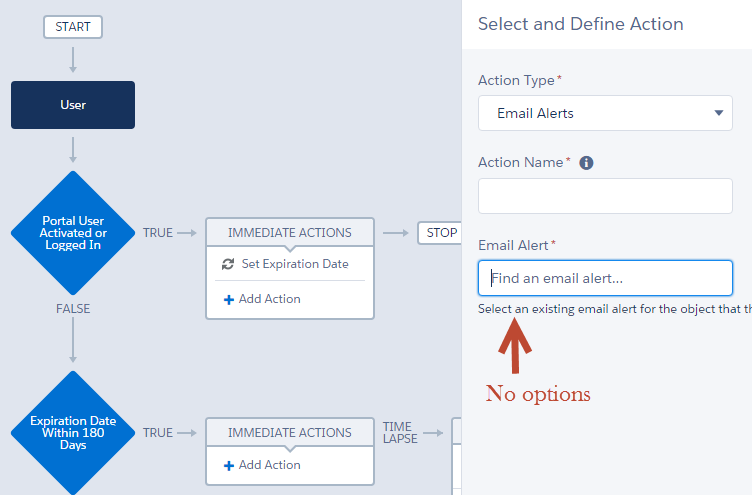Click Add Action text in the lower Immediate Actions box
Viewport: 752px width, 495px height.
(x=269, y=465)
